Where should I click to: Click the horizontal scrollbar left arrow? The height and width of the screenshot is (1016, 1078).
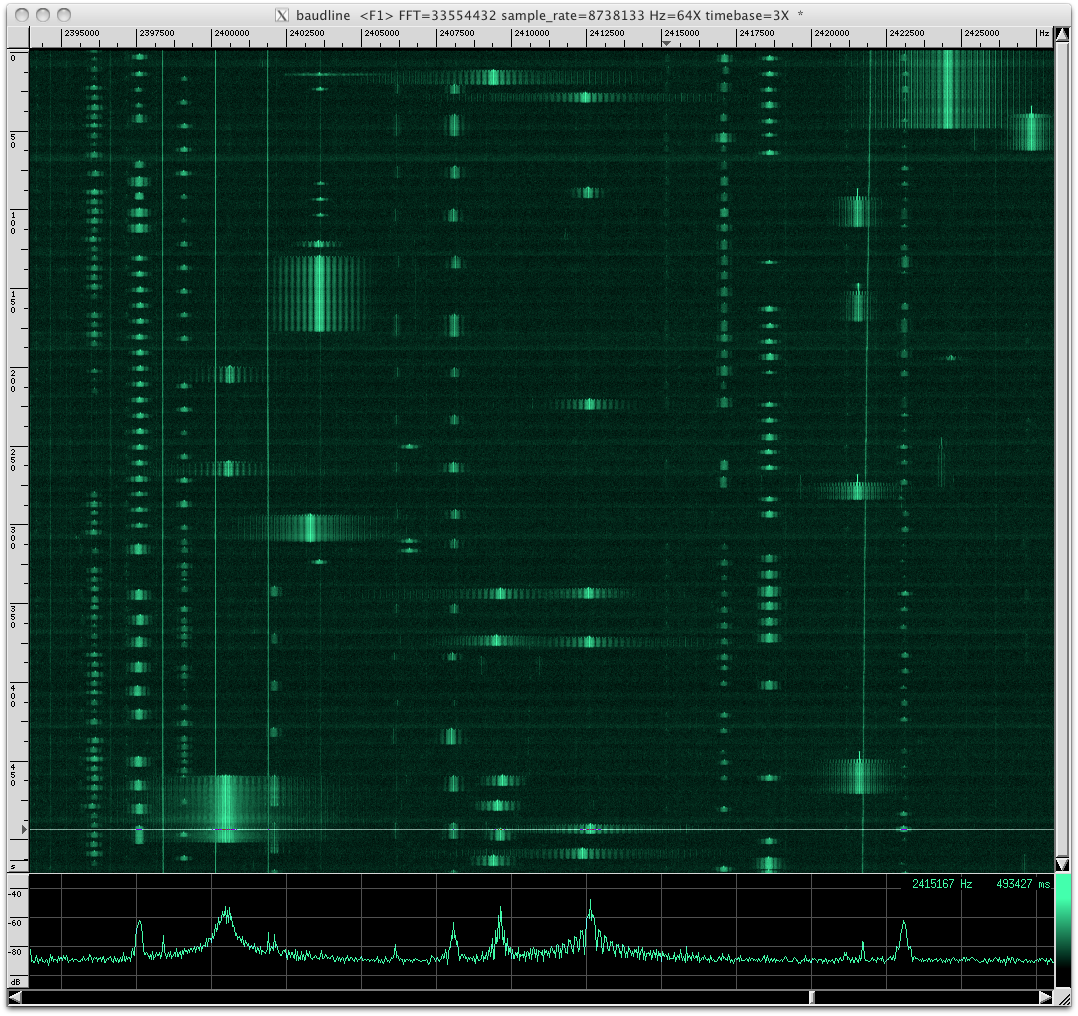(14, 997)
